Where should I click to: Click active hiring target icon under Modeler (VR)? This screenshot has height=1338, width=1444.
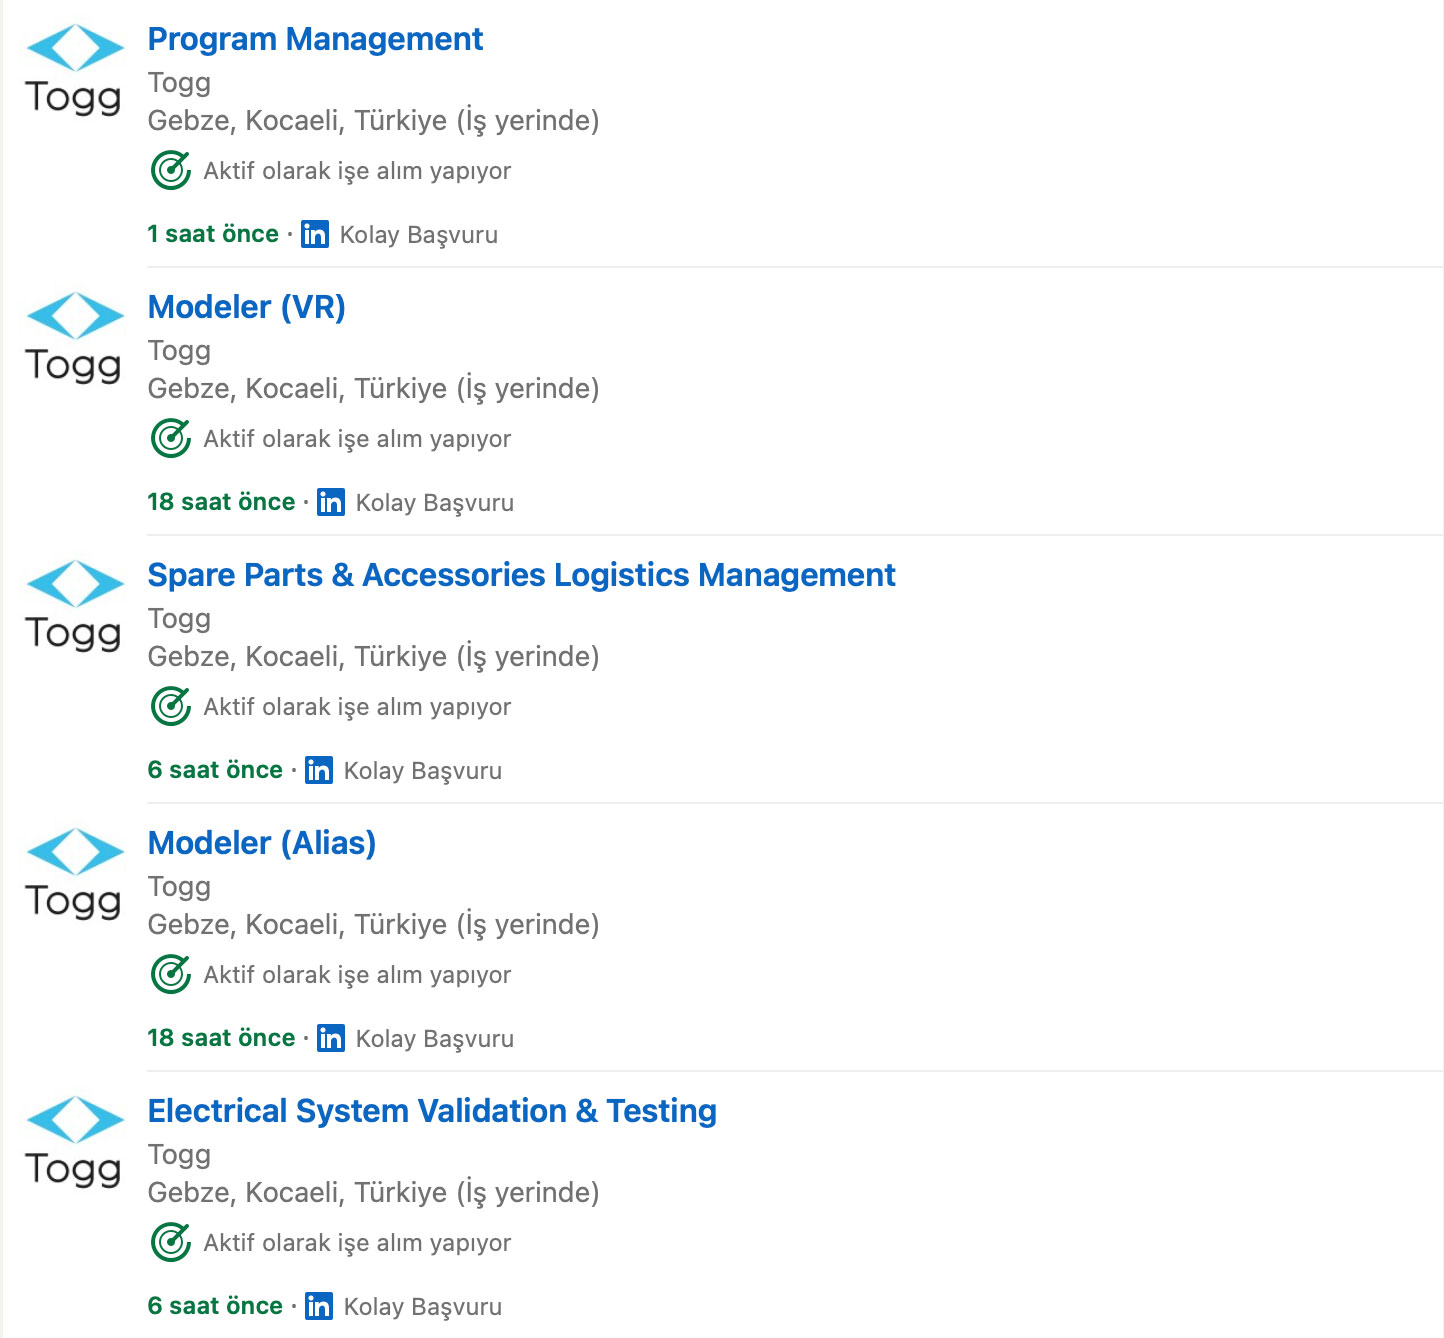coord(171,438)
